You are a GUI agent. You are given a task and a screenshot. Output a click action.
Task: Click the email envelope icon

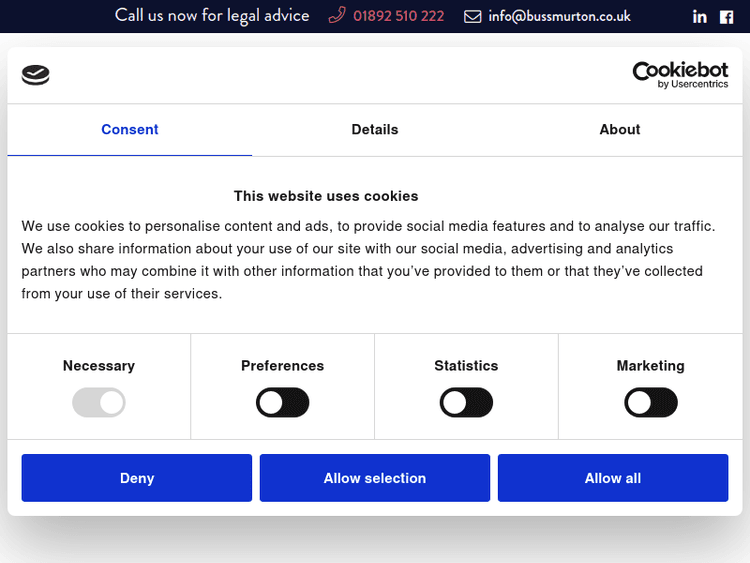tap(473, 16)
